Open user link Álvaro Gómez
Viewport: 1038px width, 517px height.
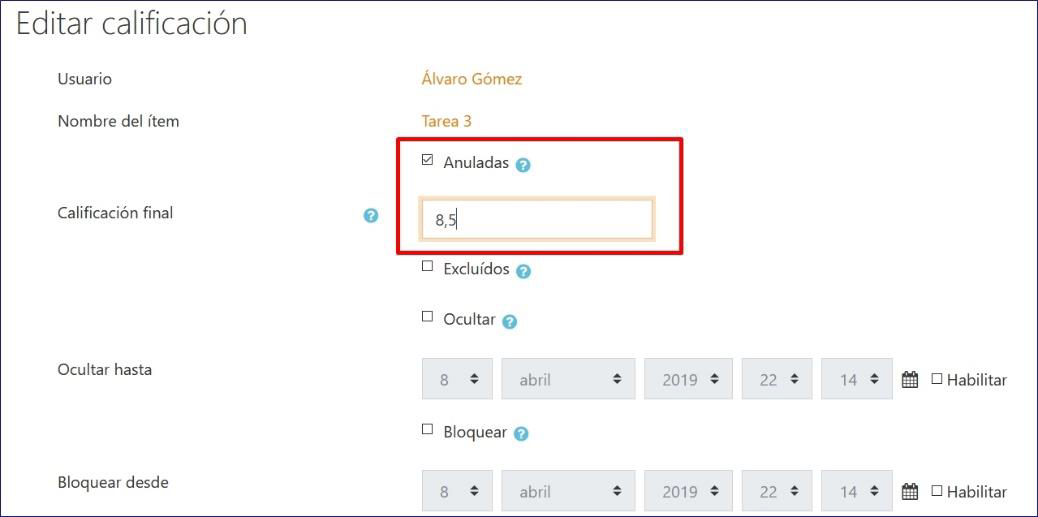[x=472, y=79]
